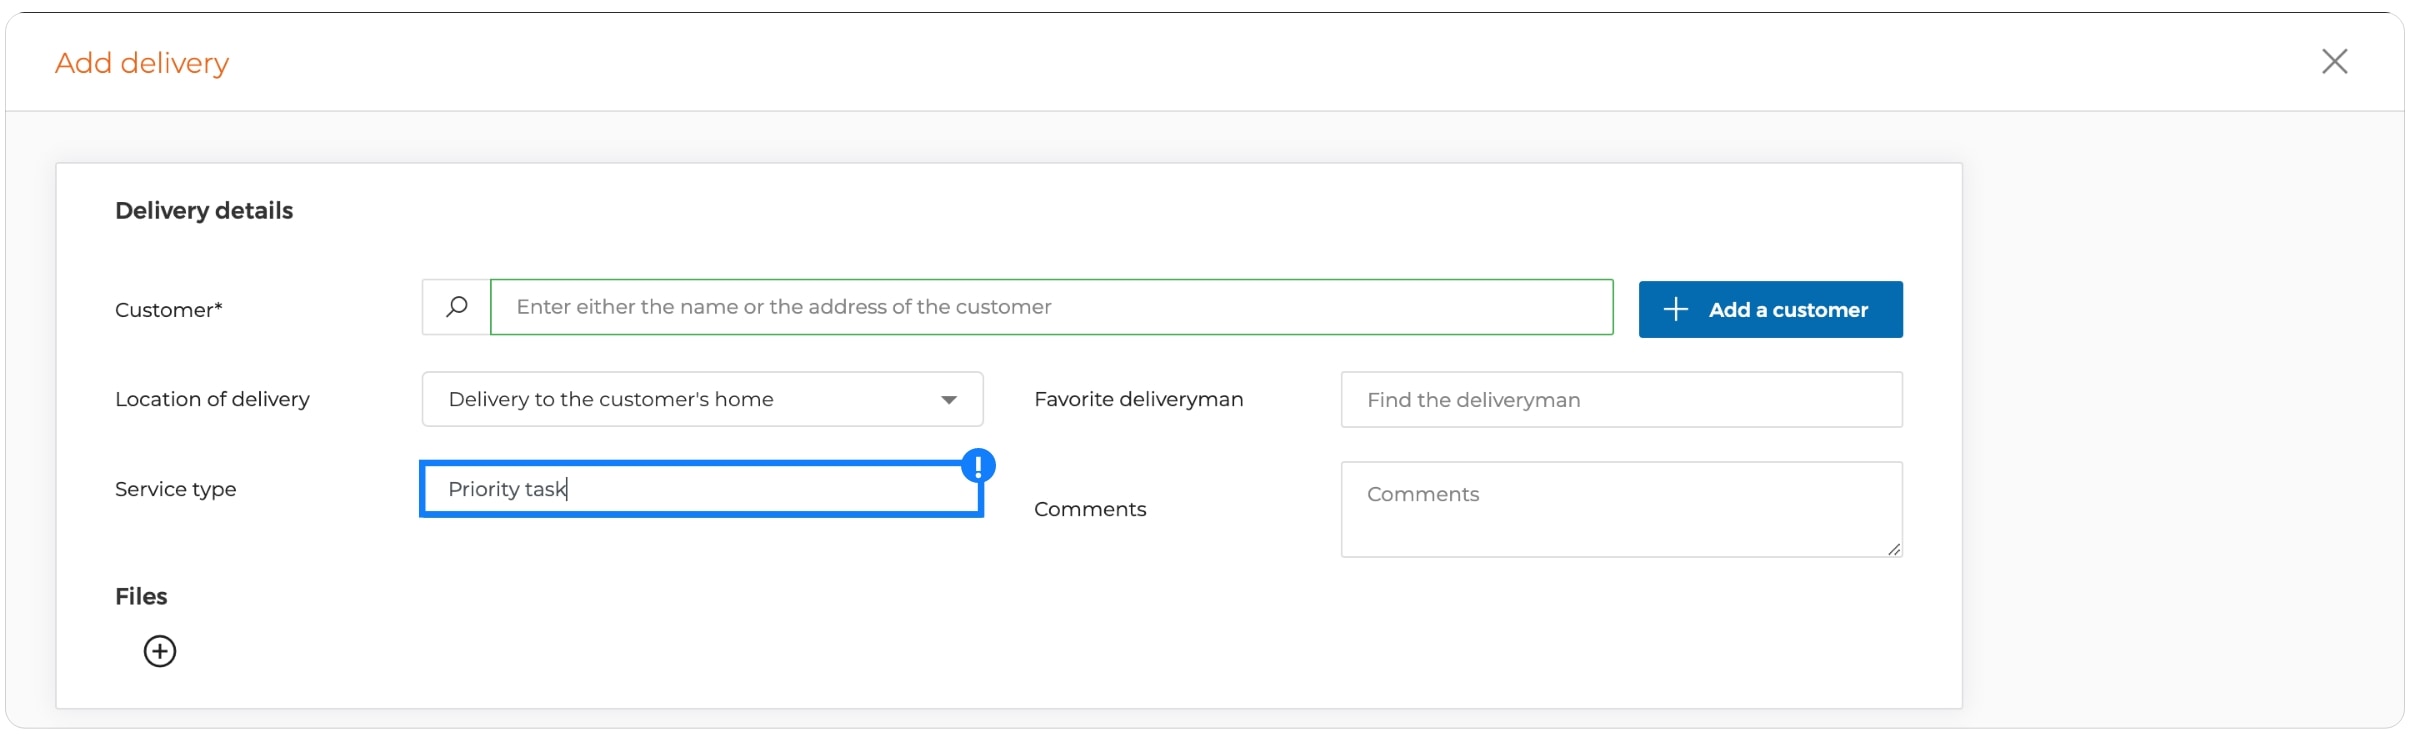Click the Find the deliveryman field
This screenshot has width=2410, height=739.
point(1621,400)
